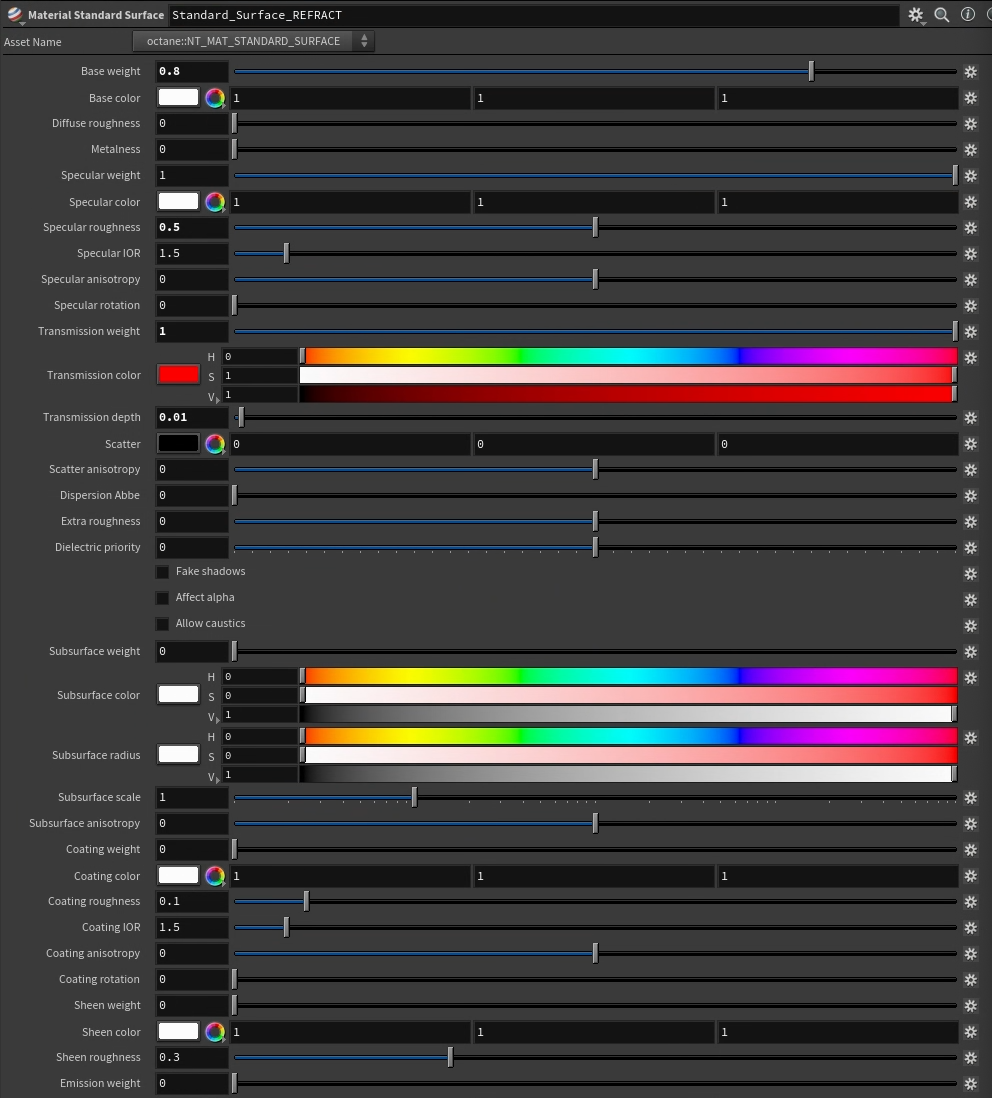
Task: Click the Base weight value field 0.8
Action: tap(191, 71)
